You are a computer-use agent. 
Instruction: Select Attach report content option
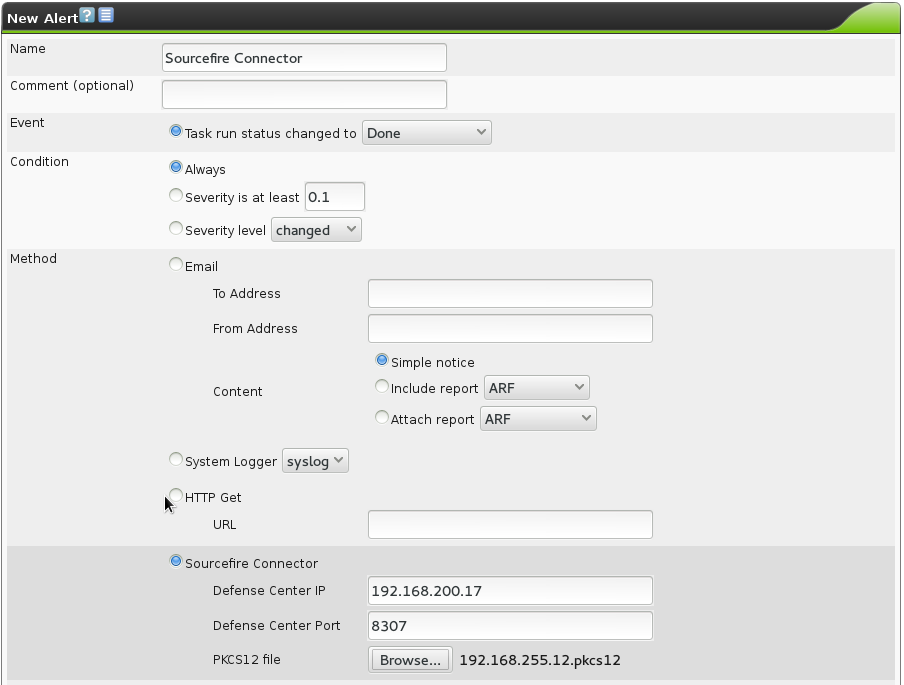click(382, 417)
